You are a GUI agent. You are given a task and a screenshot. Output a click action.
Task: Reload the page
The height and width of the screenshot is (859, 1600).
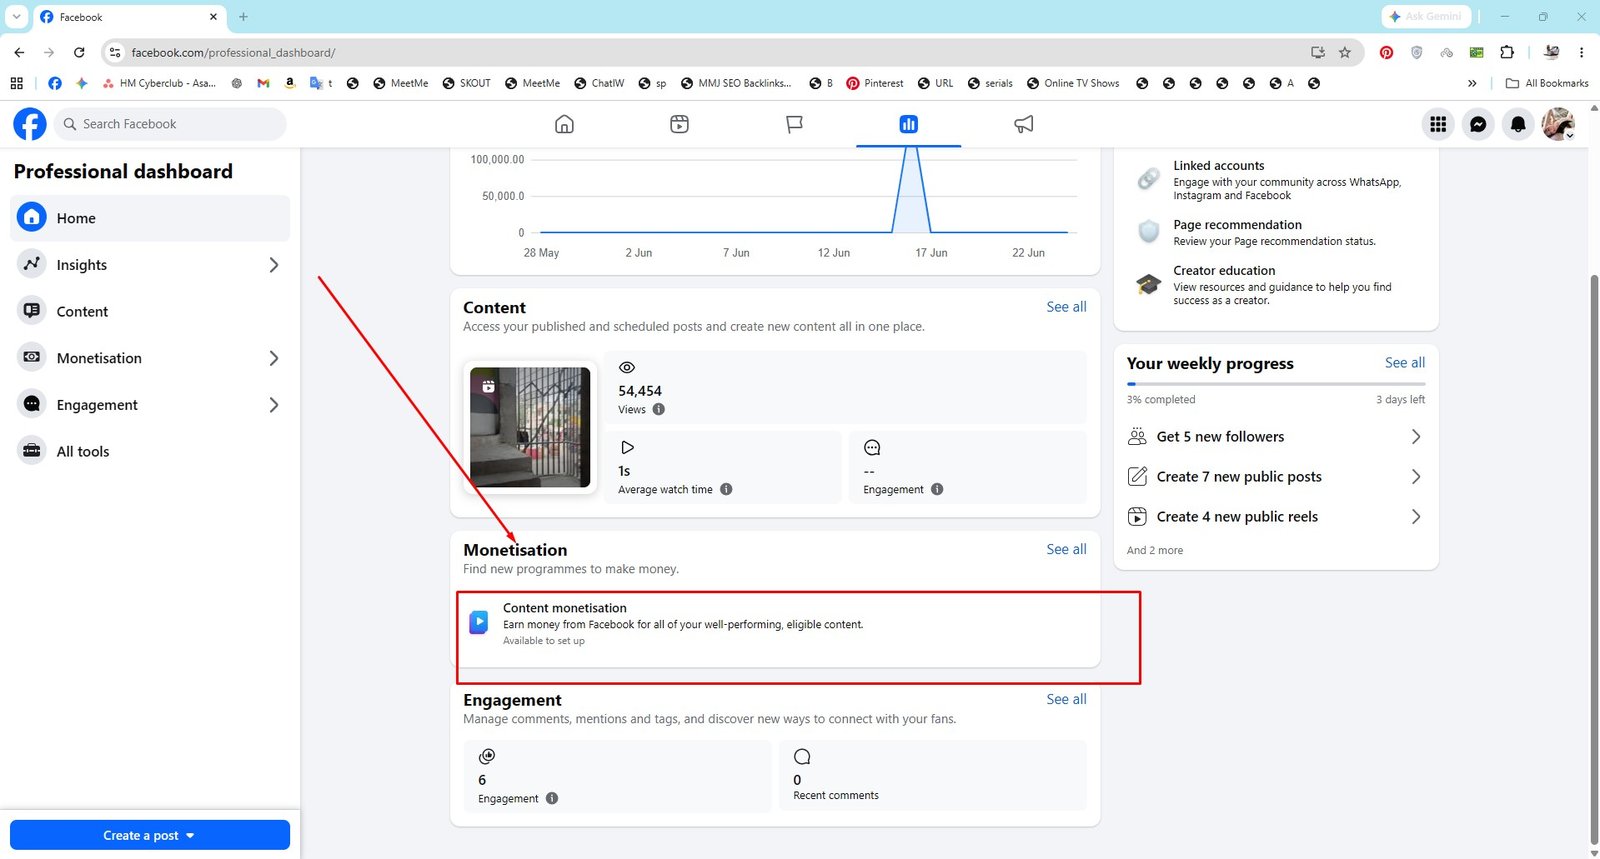point(79,52)
